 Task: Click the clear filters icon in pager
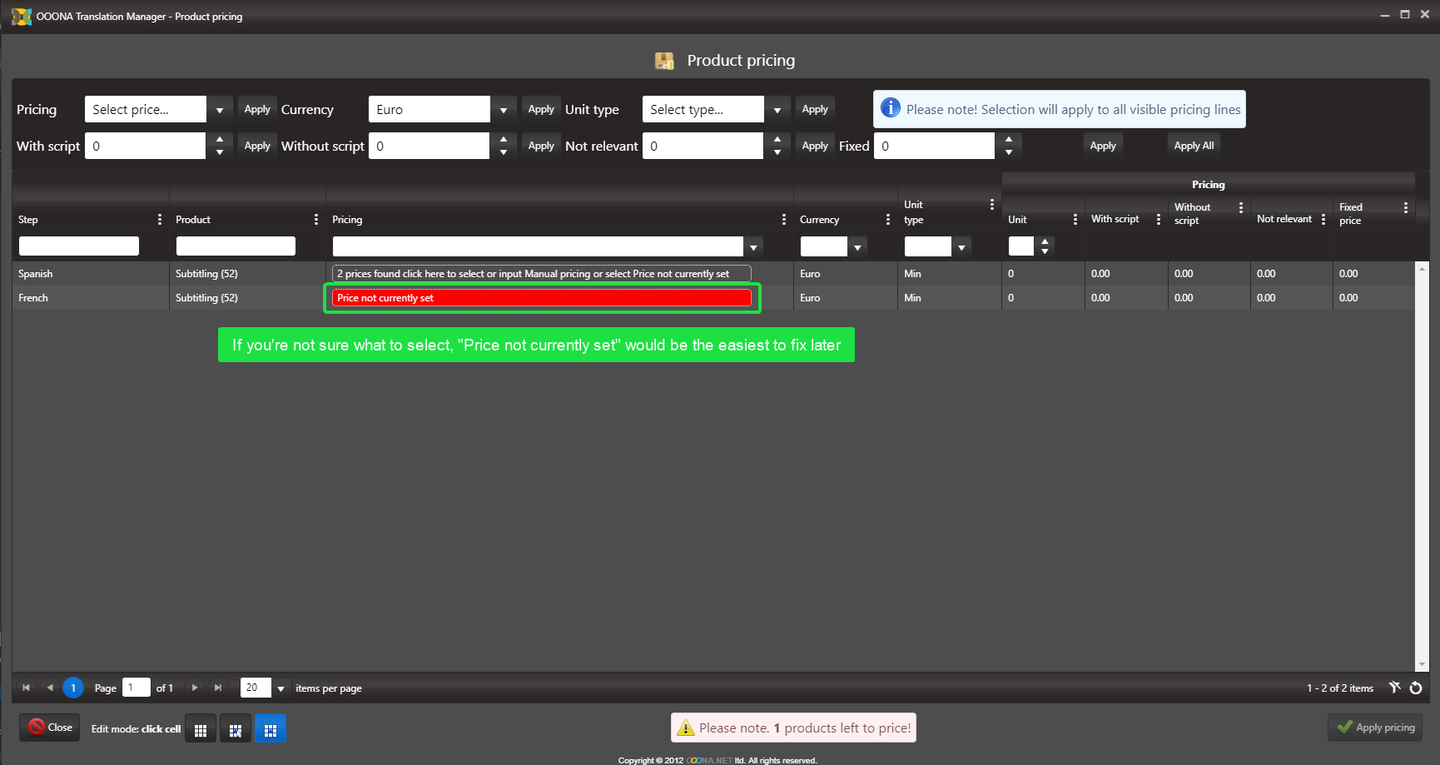pyautogui.click(x=1395, y=688)
